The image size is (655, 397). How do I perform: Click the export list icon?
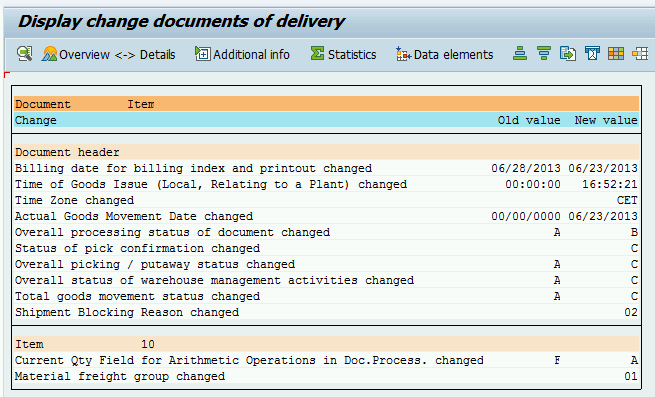tap(568, 54)
